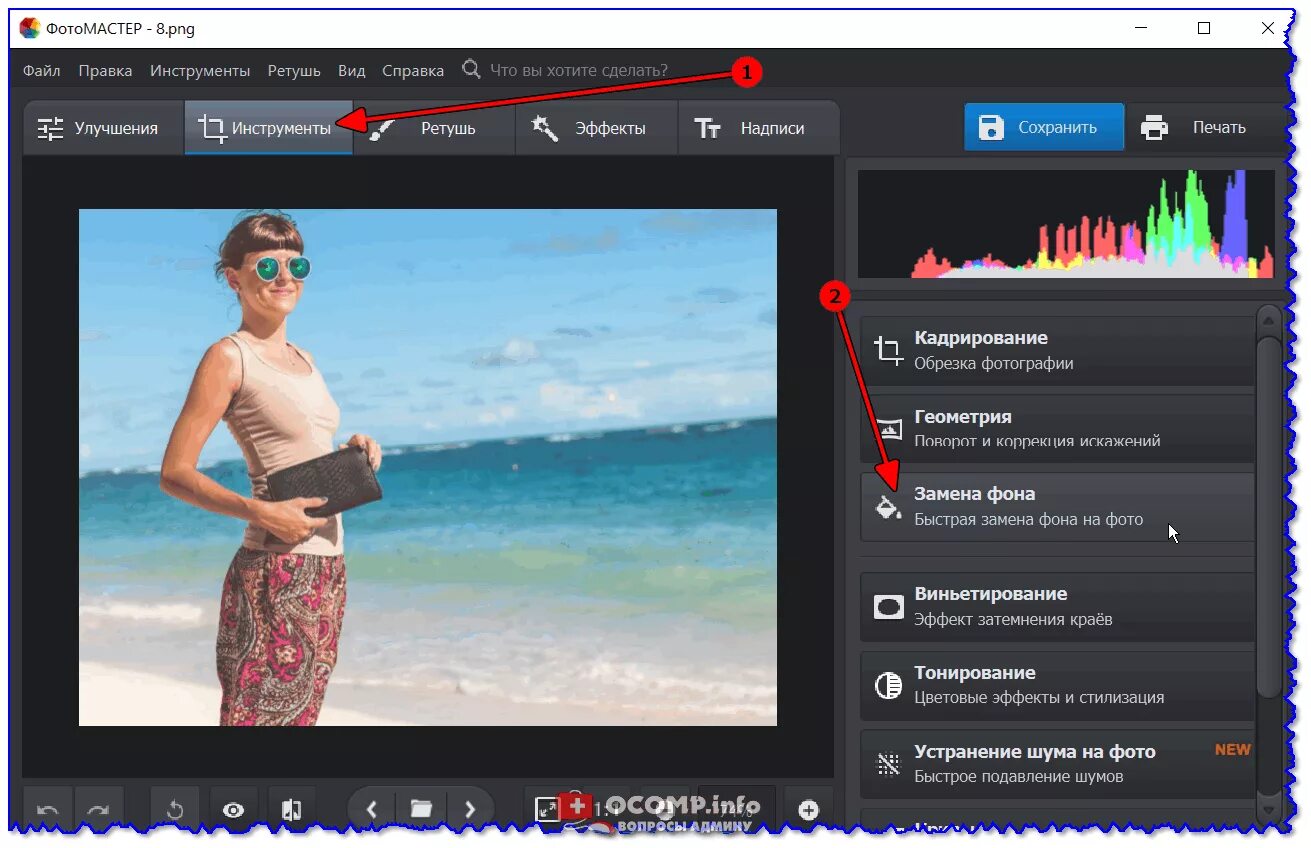Click the search field 'Что вы хотите сделать?'

click(x=579, y=71)
